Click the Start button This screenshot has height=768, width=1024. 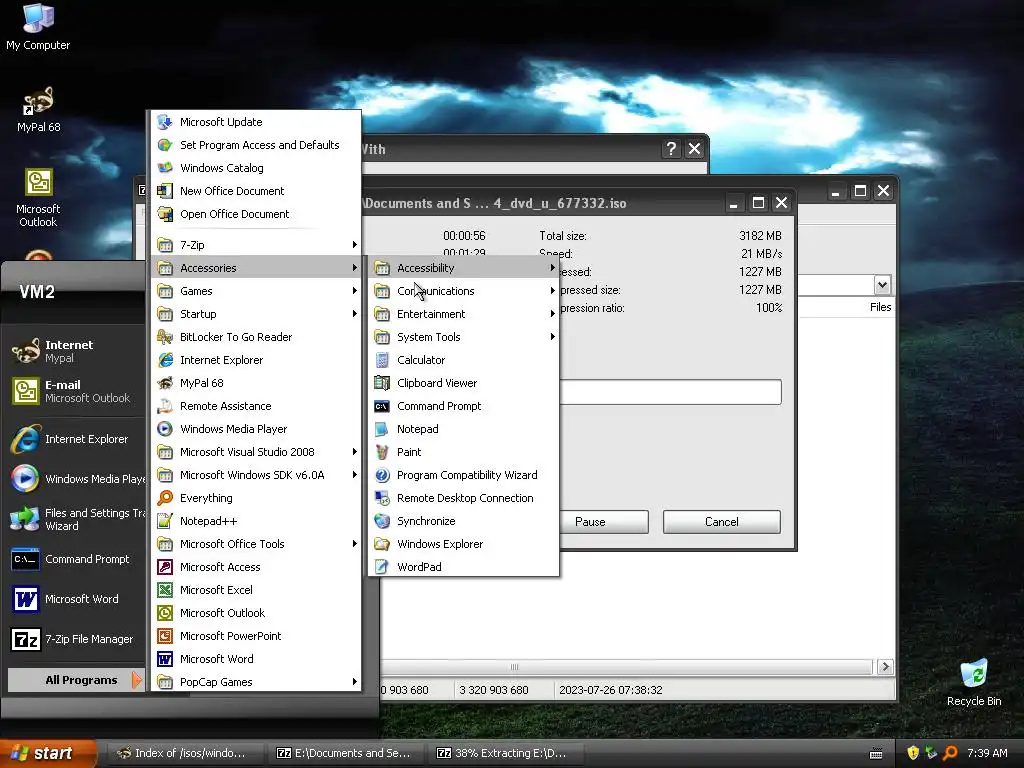(x=48, y=753)
